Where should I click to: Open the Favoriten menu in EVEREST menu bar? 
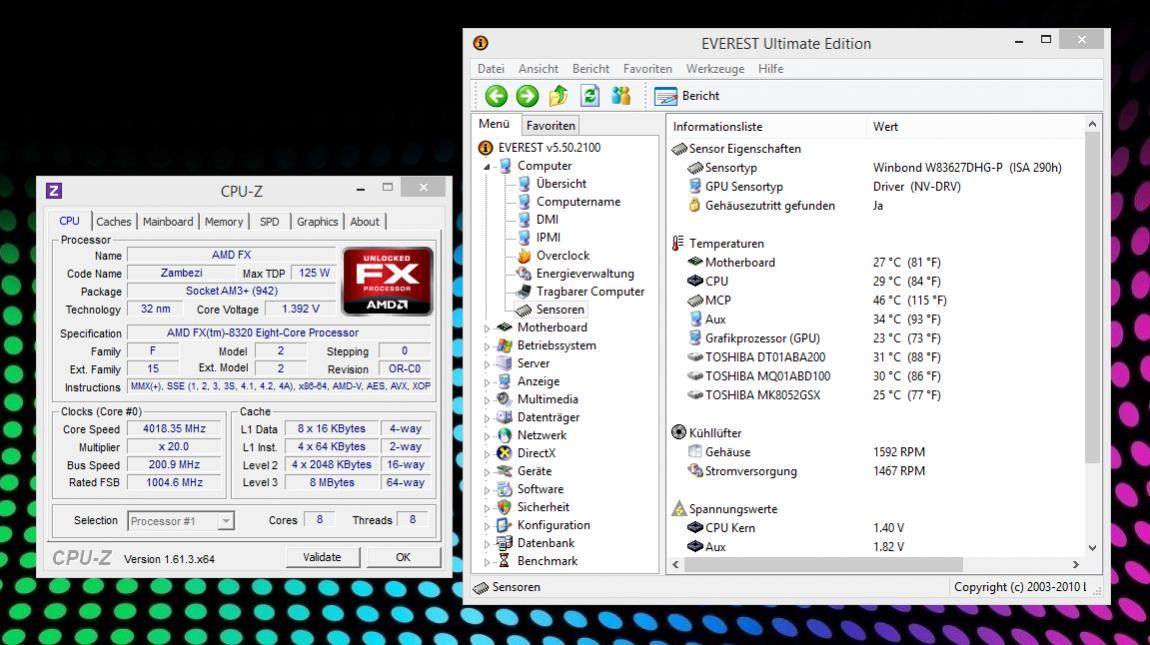tap(648, 69)
